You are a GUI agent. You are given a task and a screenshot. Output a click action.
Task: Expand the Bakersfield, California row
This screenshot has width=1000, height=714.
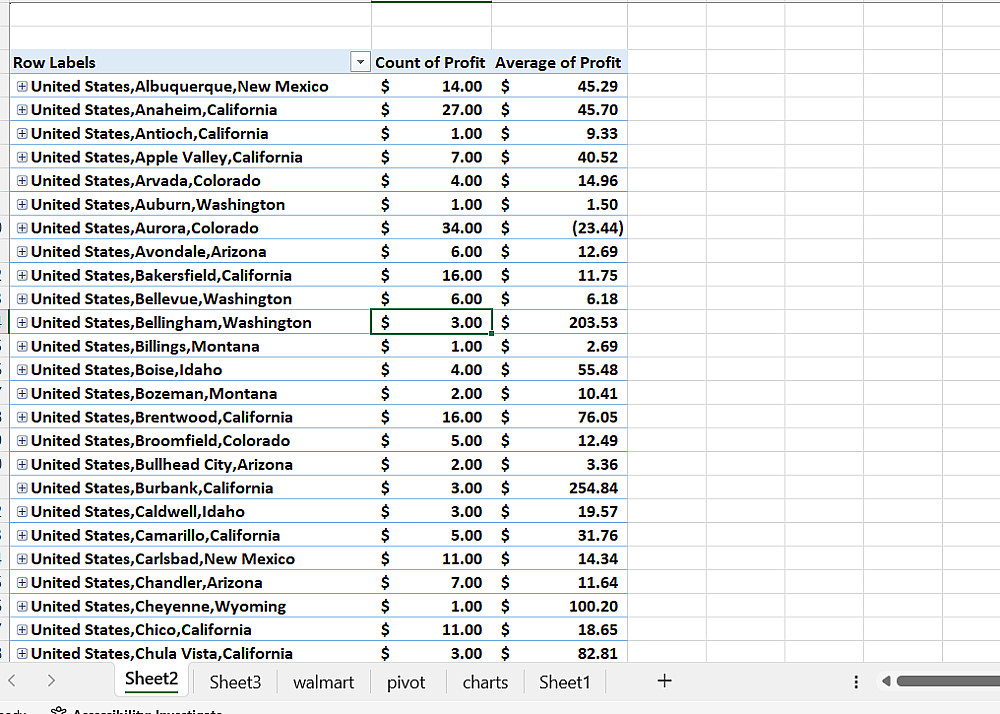(22, 275)
